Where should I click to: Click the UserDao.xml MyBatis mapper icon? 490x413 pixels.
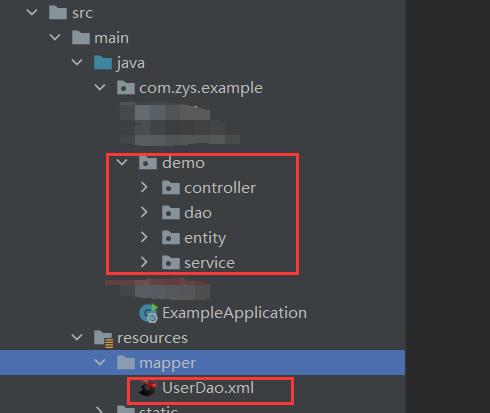coord(148,388)
